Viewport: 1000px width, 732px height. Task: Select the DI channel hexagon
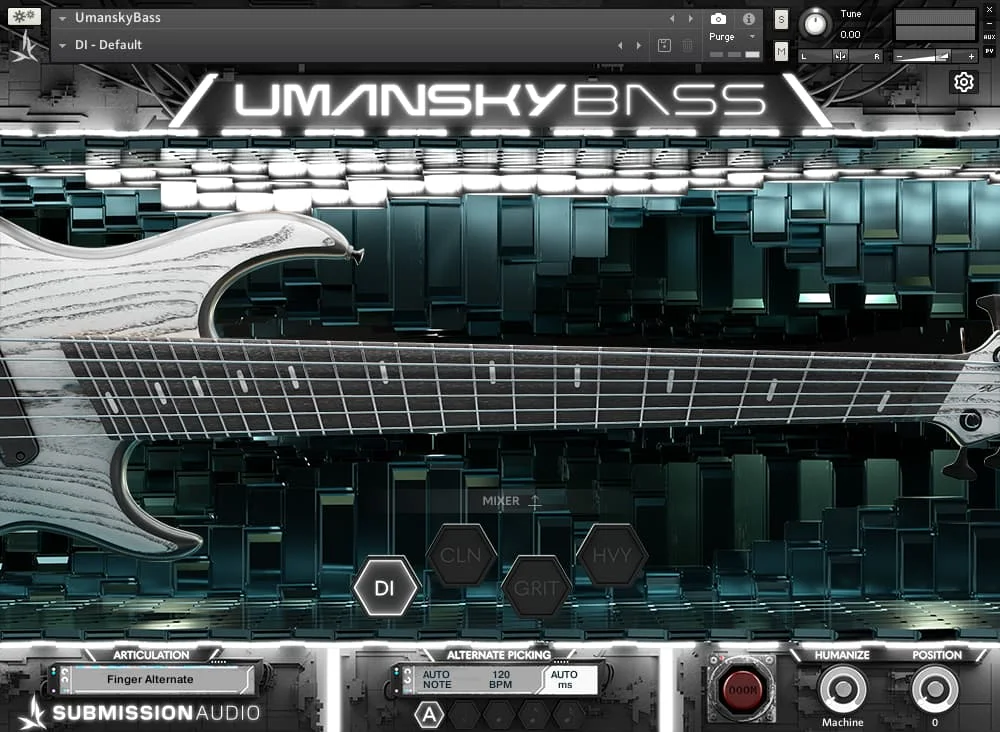pos(386,586)
